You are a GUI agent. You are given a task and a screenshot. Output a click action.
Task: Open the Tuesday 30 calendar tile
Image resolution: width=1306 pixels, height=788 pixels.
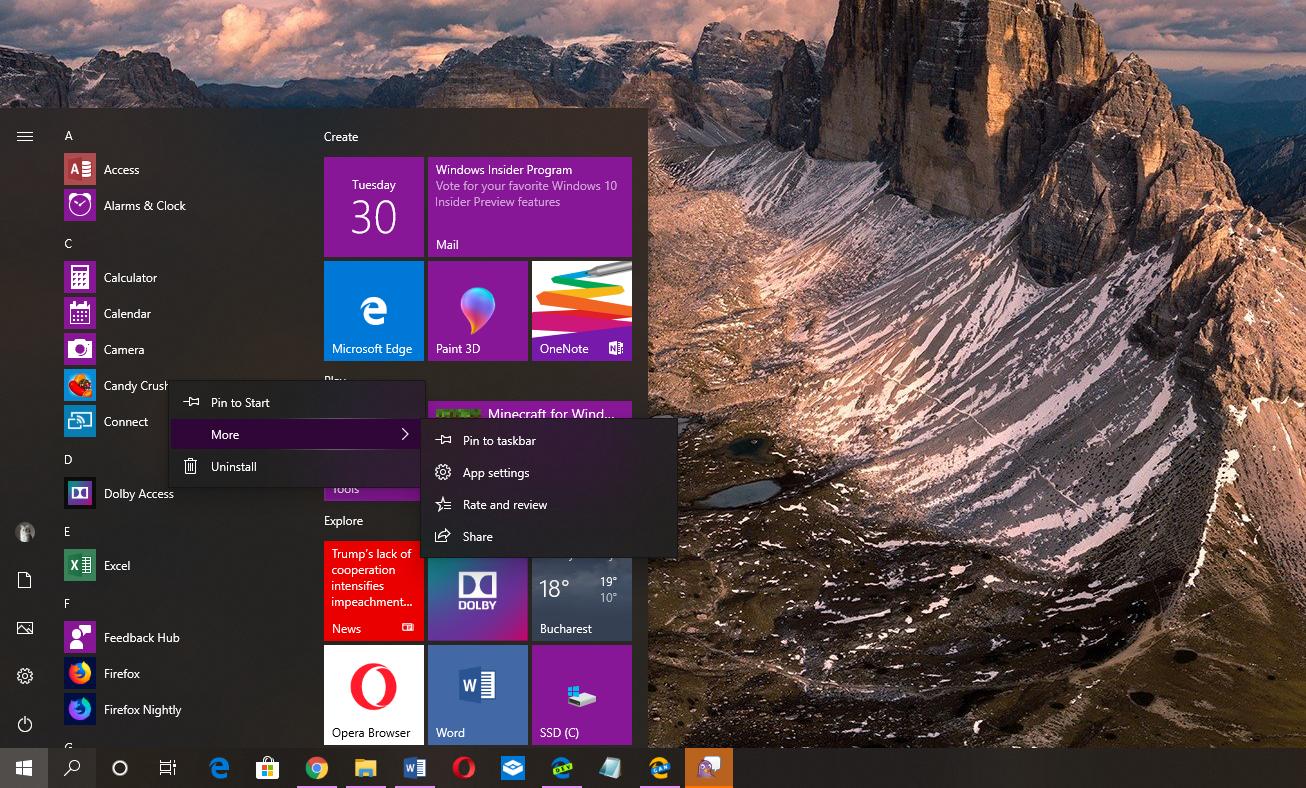(x=374, y=207)
